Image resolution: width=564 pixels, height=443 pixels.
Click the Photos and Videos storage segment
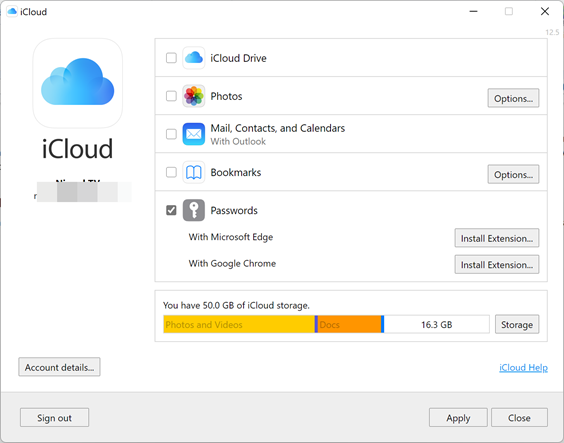[239, 324]
